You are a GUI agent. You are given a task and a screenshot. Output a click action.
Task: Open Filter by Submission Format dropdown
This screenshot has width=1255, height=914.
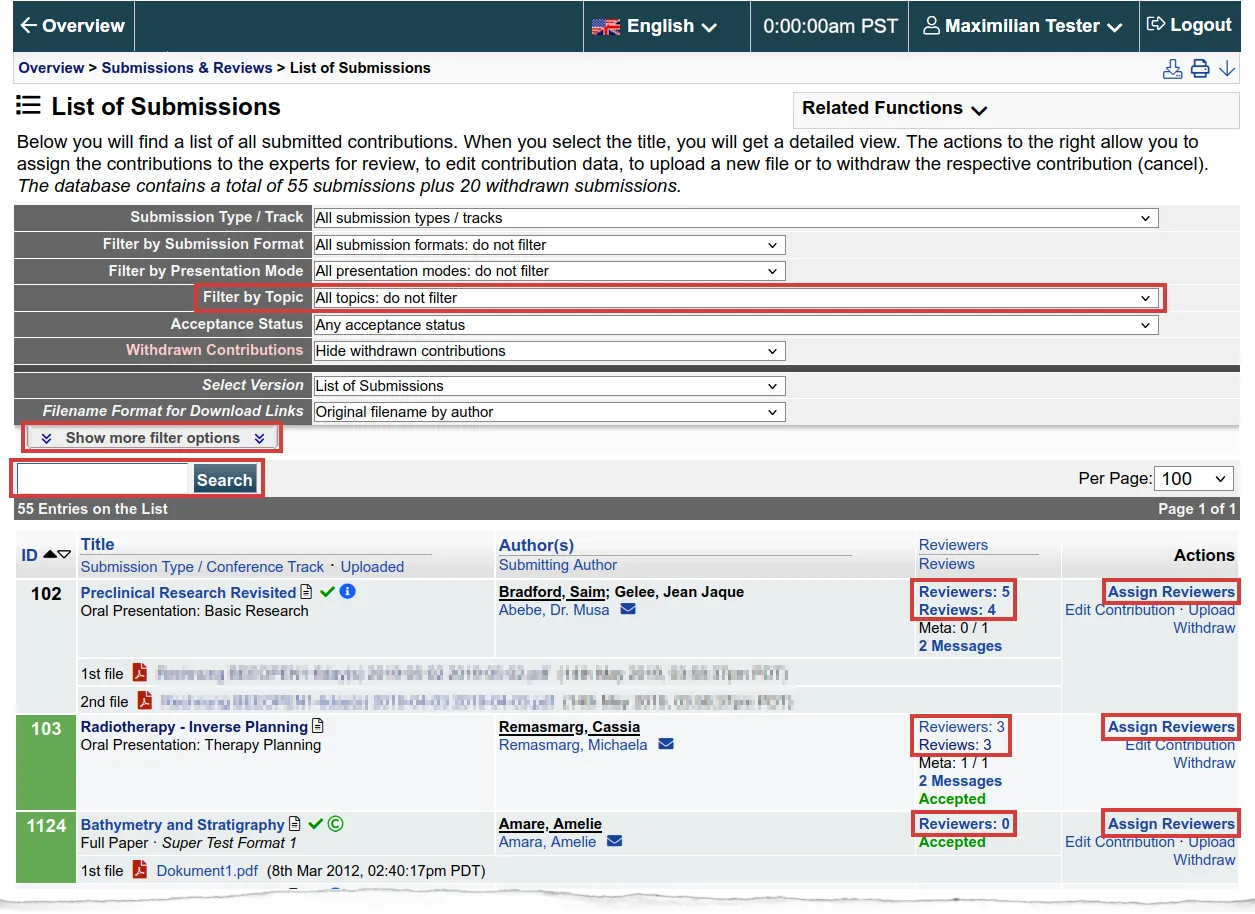[x=549, y=245]
